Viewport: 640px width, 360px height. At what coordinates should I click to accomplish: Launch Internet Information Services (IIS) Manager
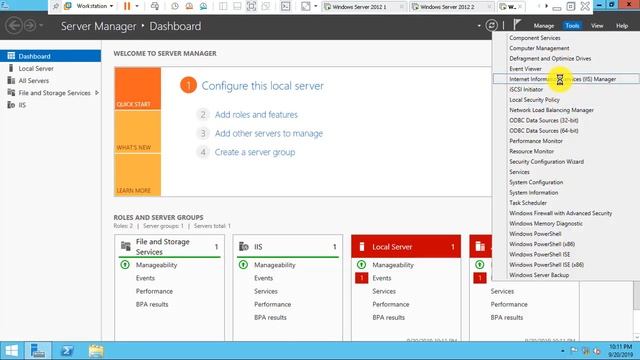(566, 79)
